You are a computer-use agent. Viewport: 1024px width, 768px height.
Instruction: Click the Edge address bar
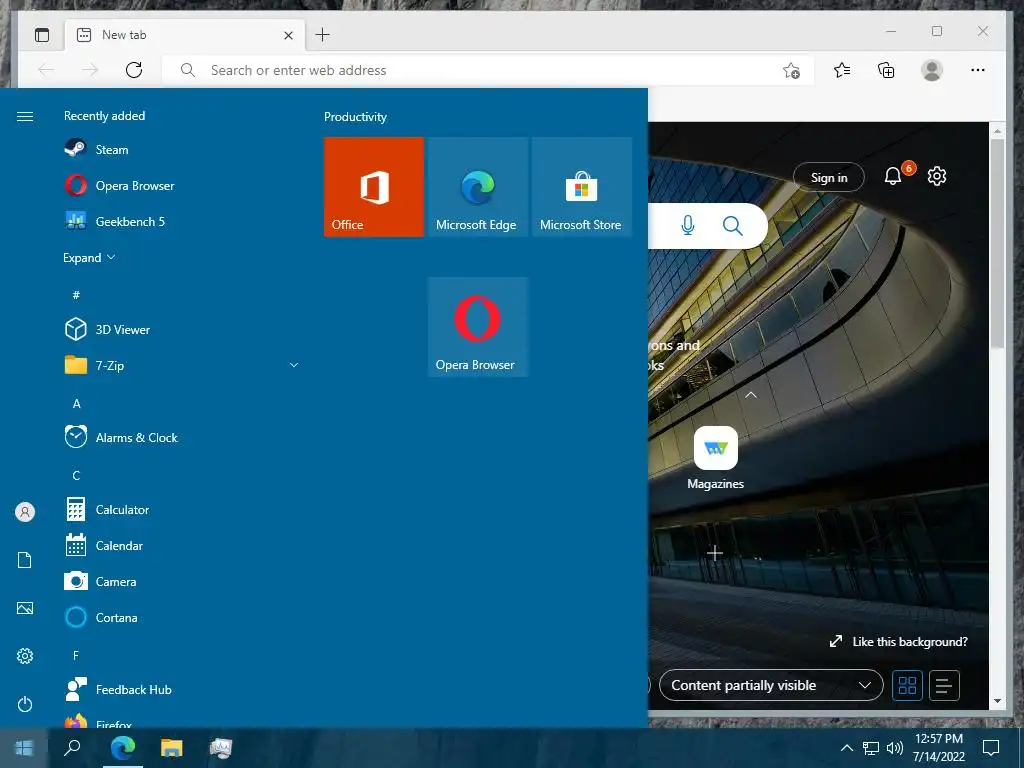(x=487, y=70)
